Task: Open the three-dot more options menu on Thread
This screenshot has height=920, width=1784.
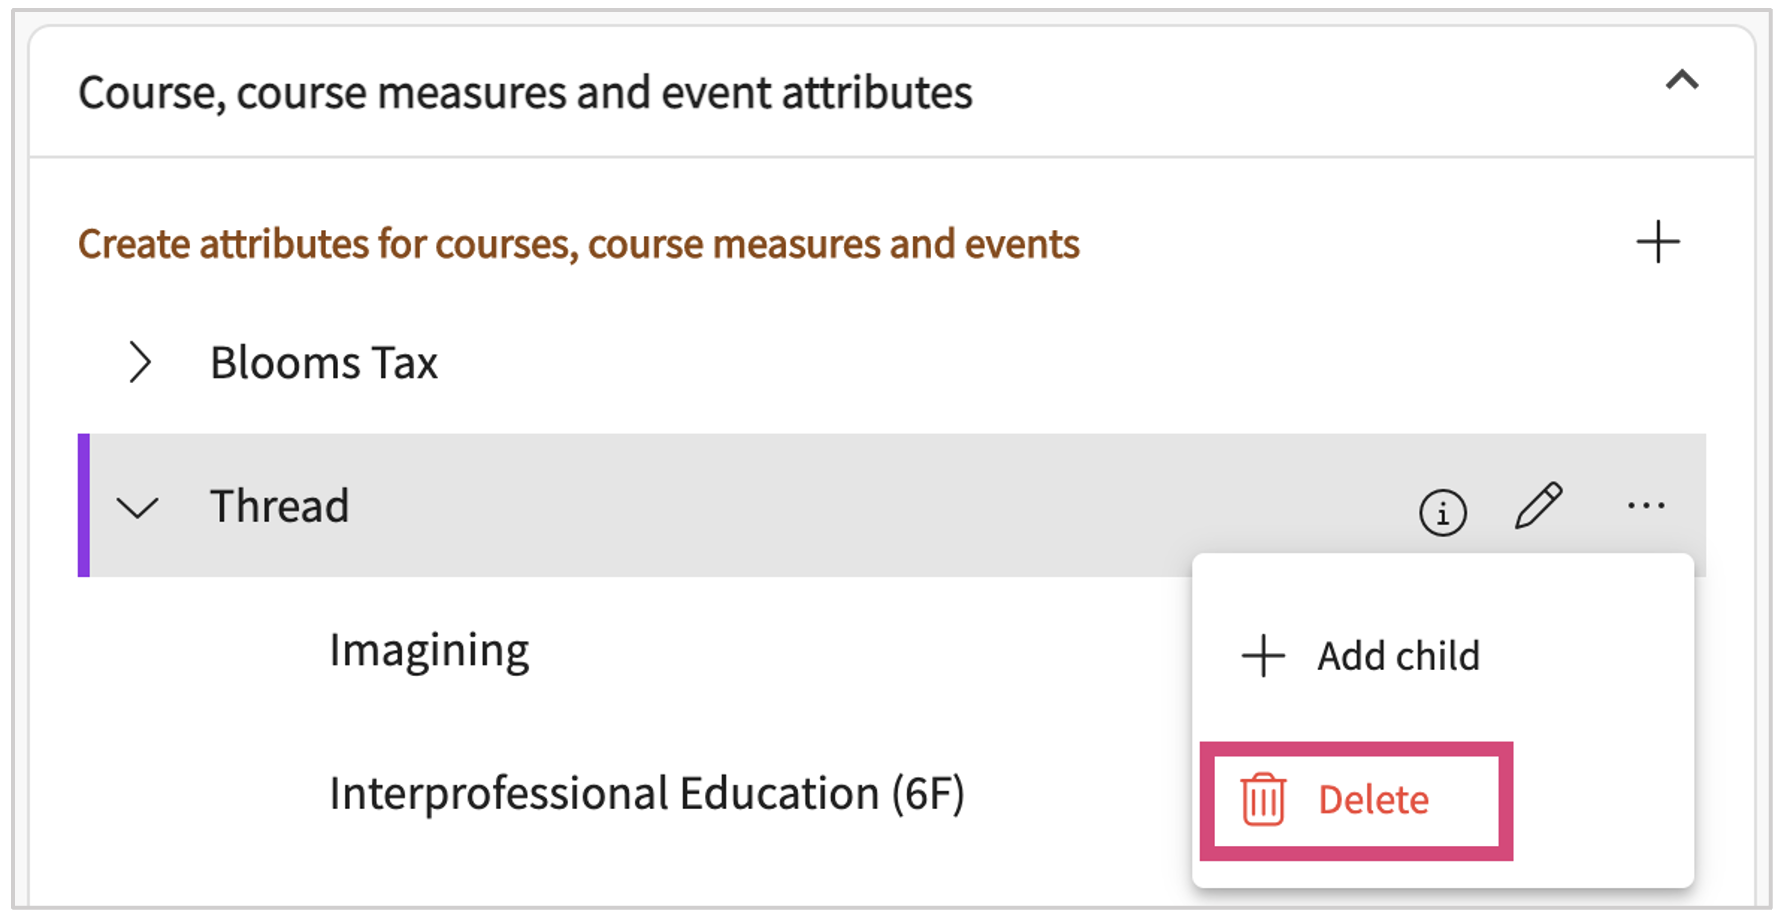Action: 1645,506
